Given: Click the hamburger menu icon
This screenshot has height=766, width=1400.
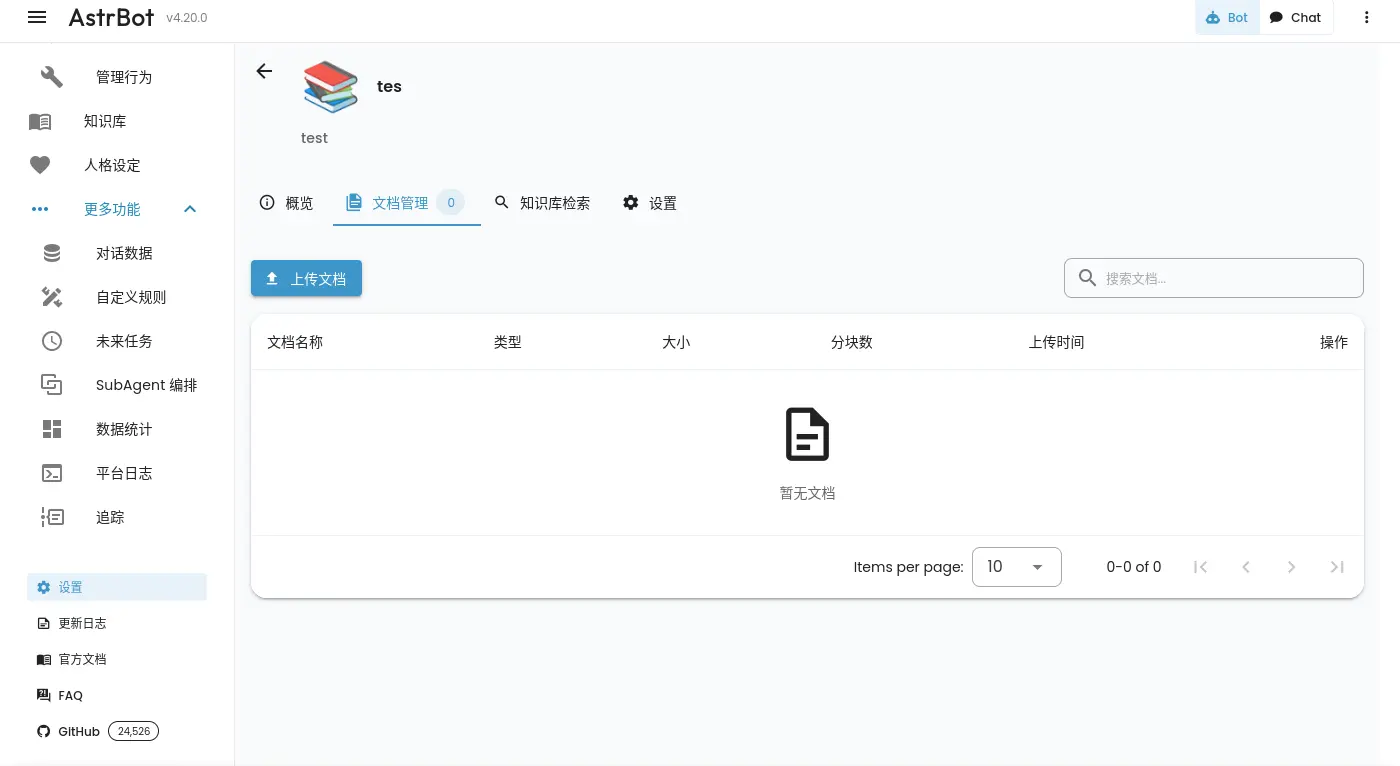Looking at the screenshot, I should [37, 17].
